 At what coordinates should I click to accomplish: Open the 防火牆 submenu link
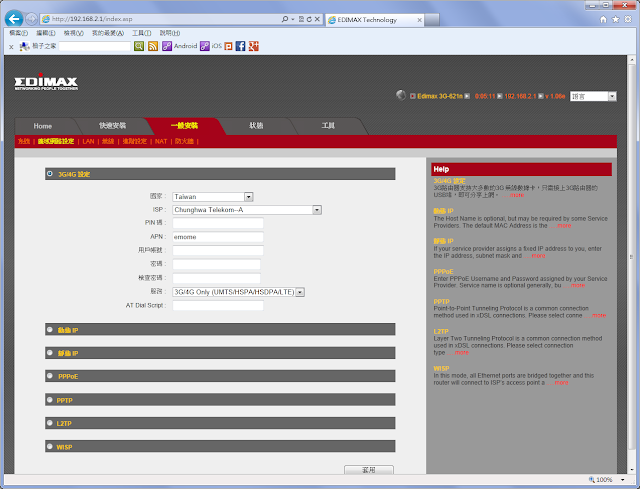(184, 141)
